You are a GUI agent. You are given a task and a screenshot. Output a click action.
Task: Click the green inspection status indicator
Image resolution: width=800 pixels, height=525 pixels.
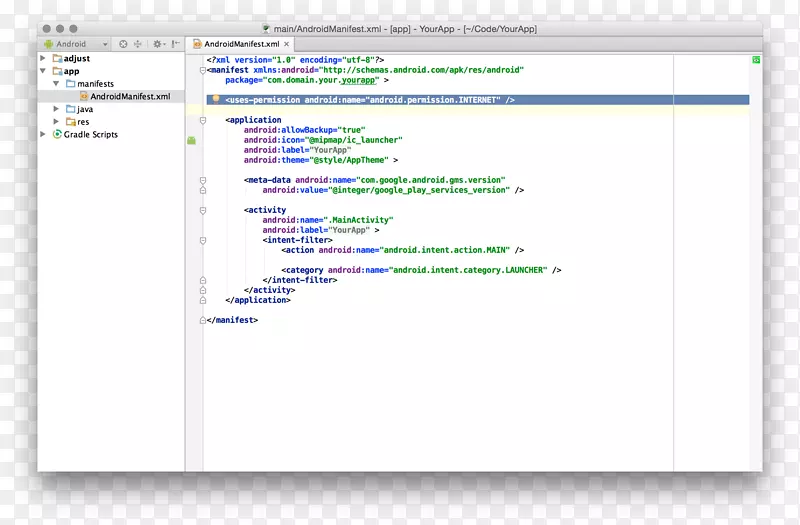click(756, 60)
